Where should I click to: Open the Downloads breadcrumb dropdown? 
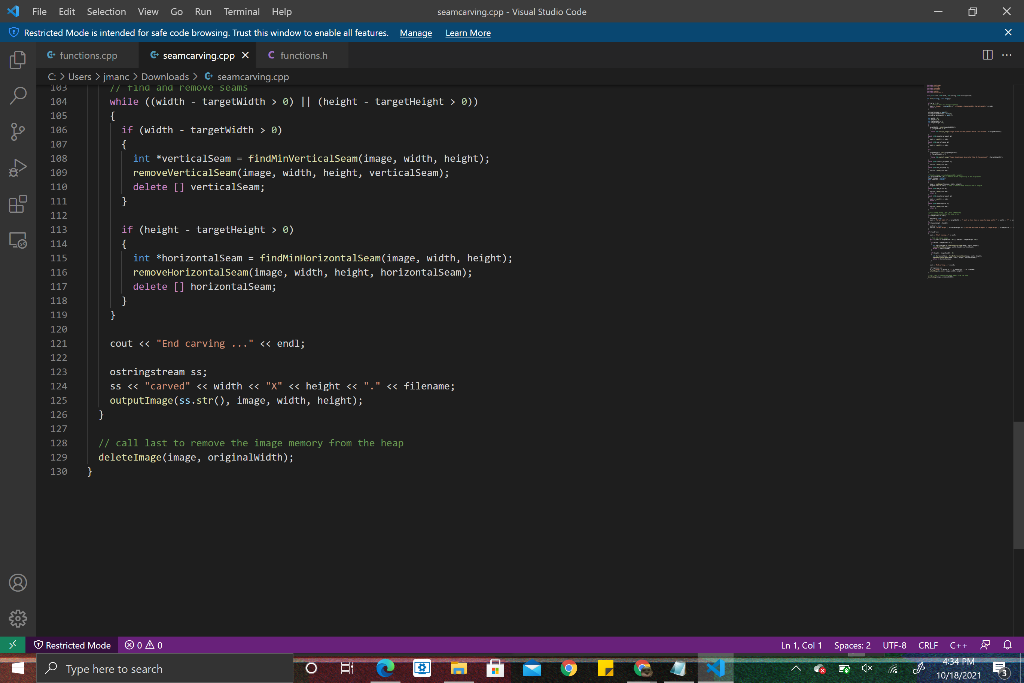pos(165,76)
